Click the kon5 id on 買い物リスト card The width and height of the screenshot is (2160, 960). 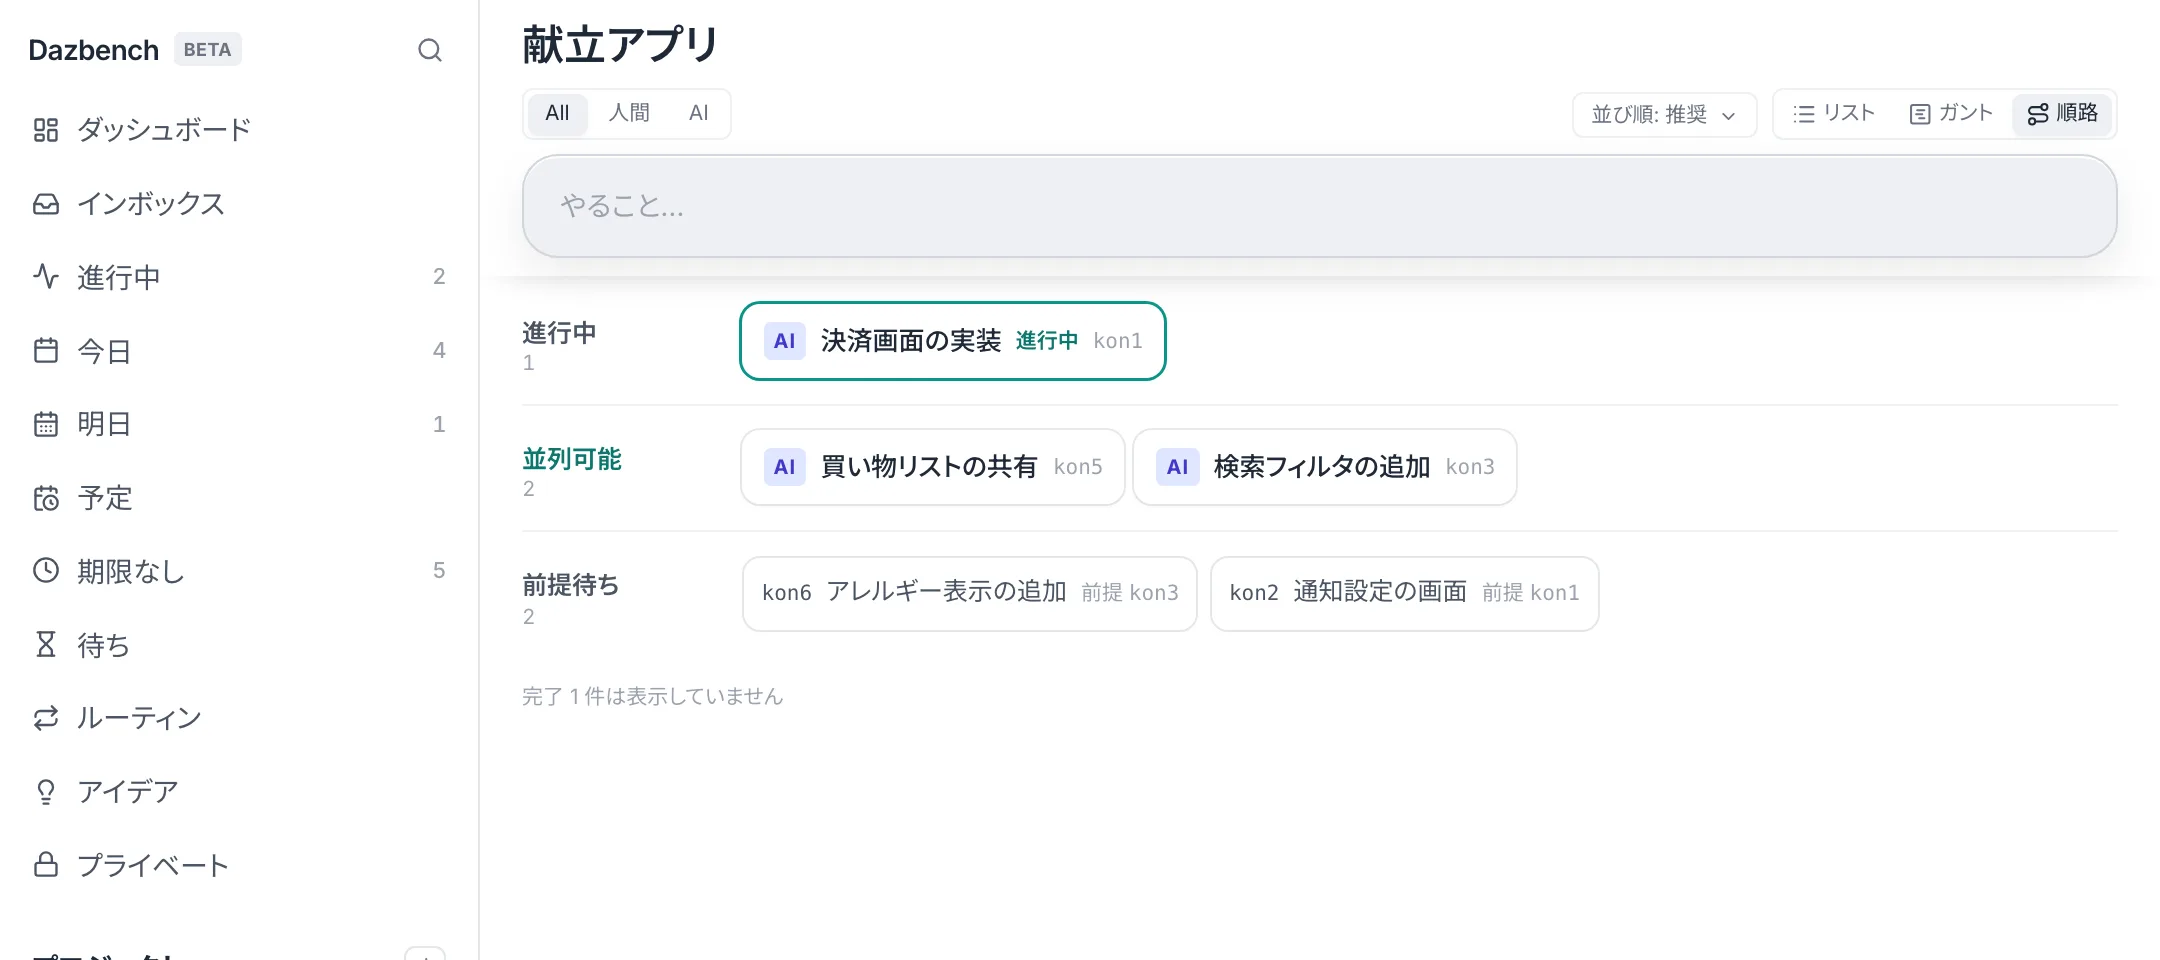(1078, 467)
